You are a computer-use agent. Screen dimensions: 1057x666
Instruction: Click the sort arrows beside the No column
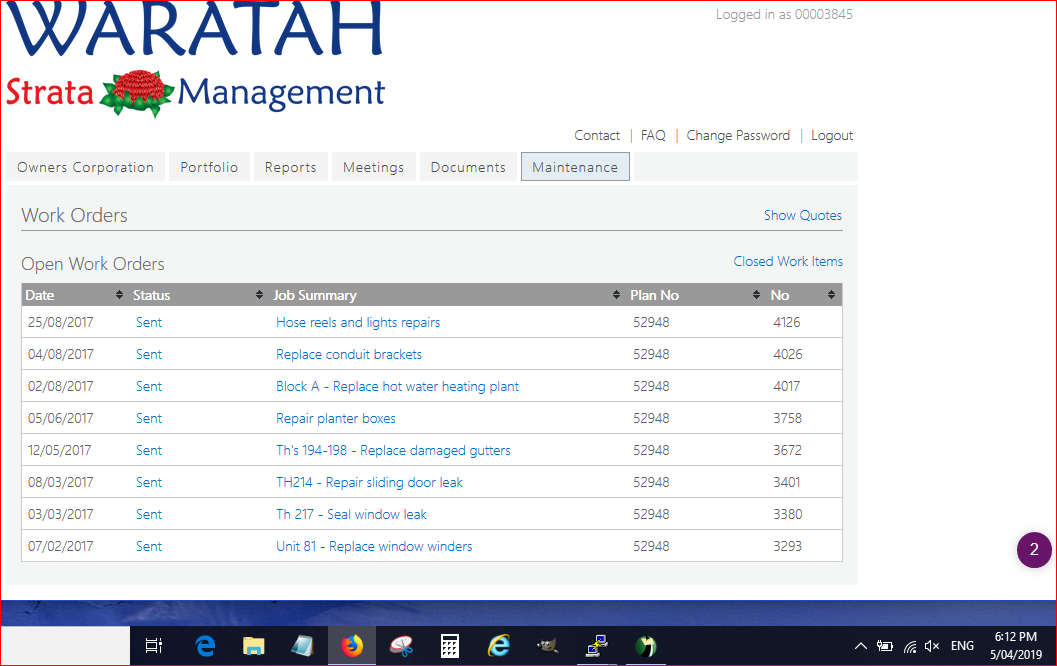tap(831, 295)
